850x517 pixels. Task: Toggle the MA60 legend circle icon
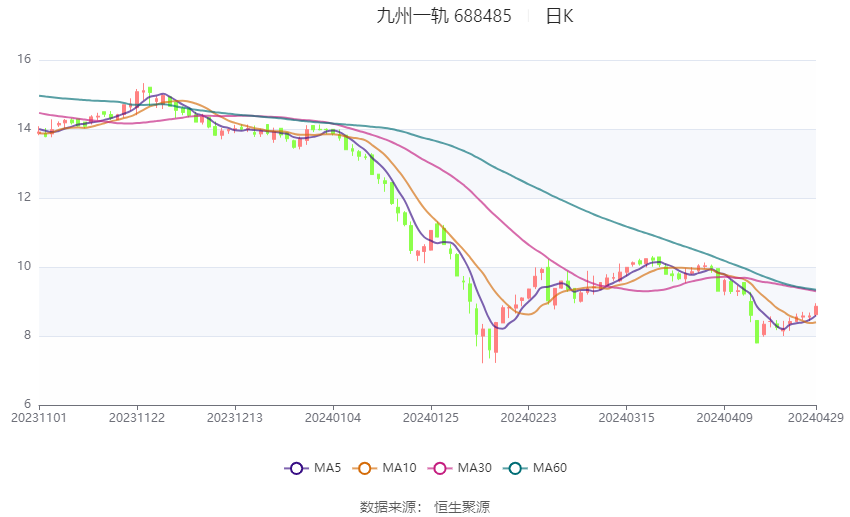[515, 468]
